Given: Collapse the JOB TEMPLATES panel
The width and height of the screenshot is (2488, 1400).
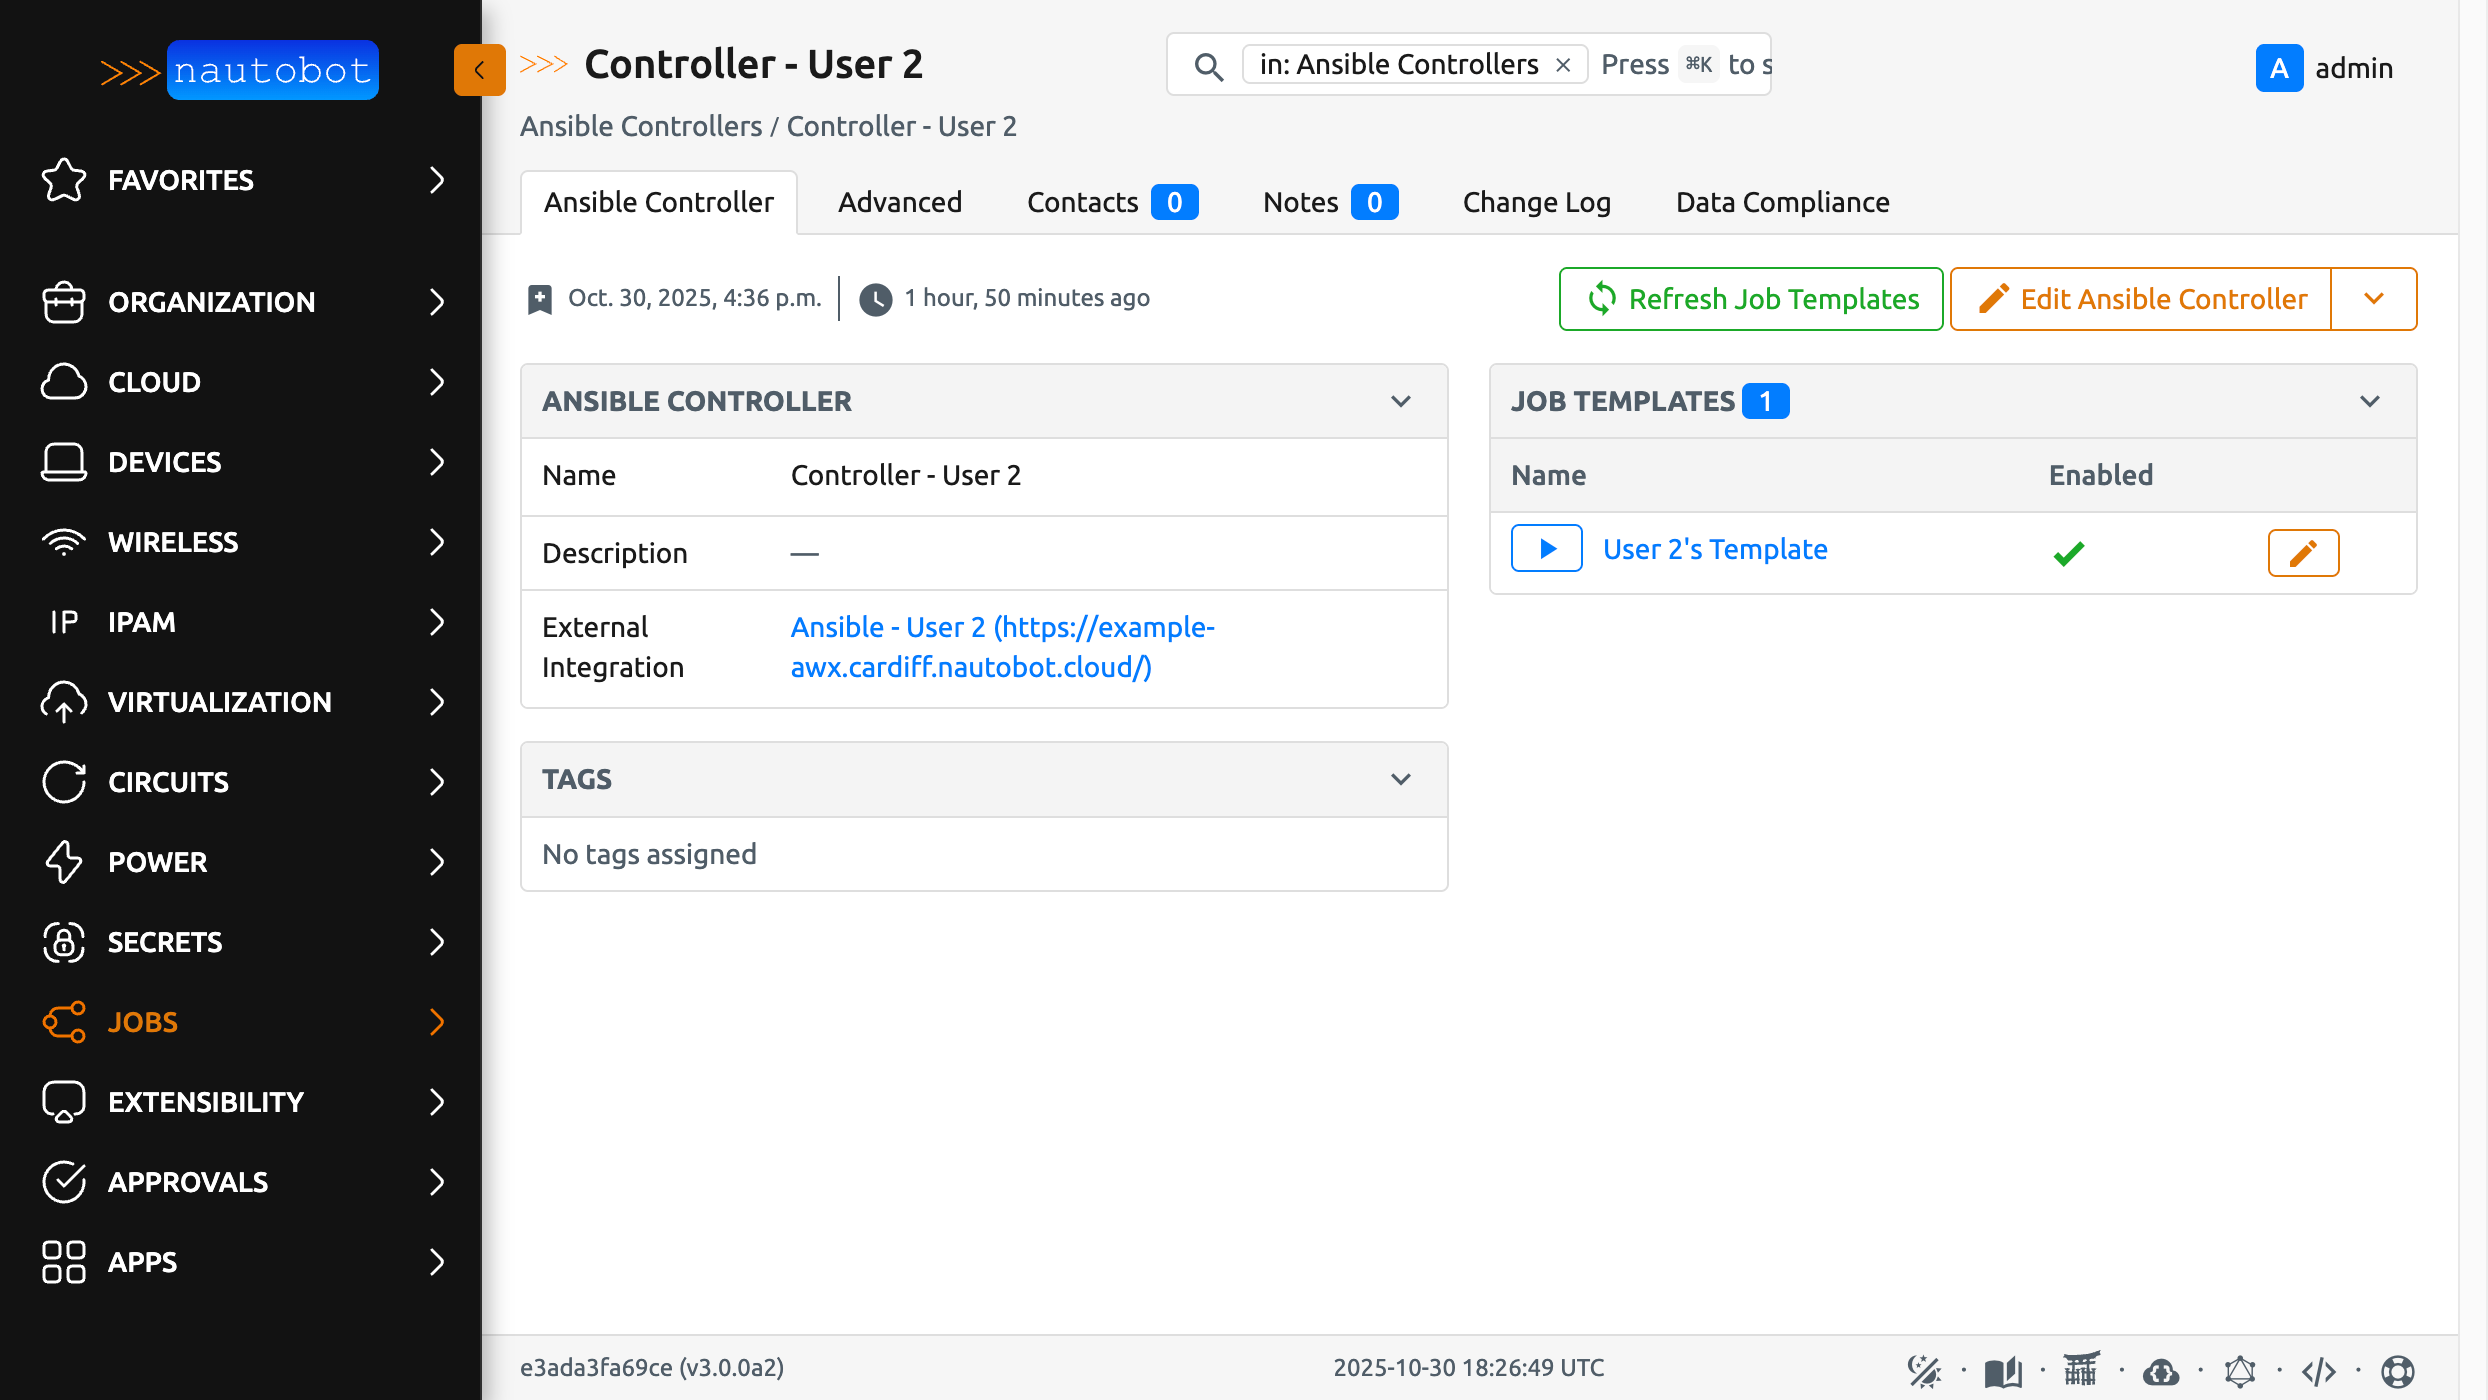Looking at the screenshot, I should coord(2370,401).
